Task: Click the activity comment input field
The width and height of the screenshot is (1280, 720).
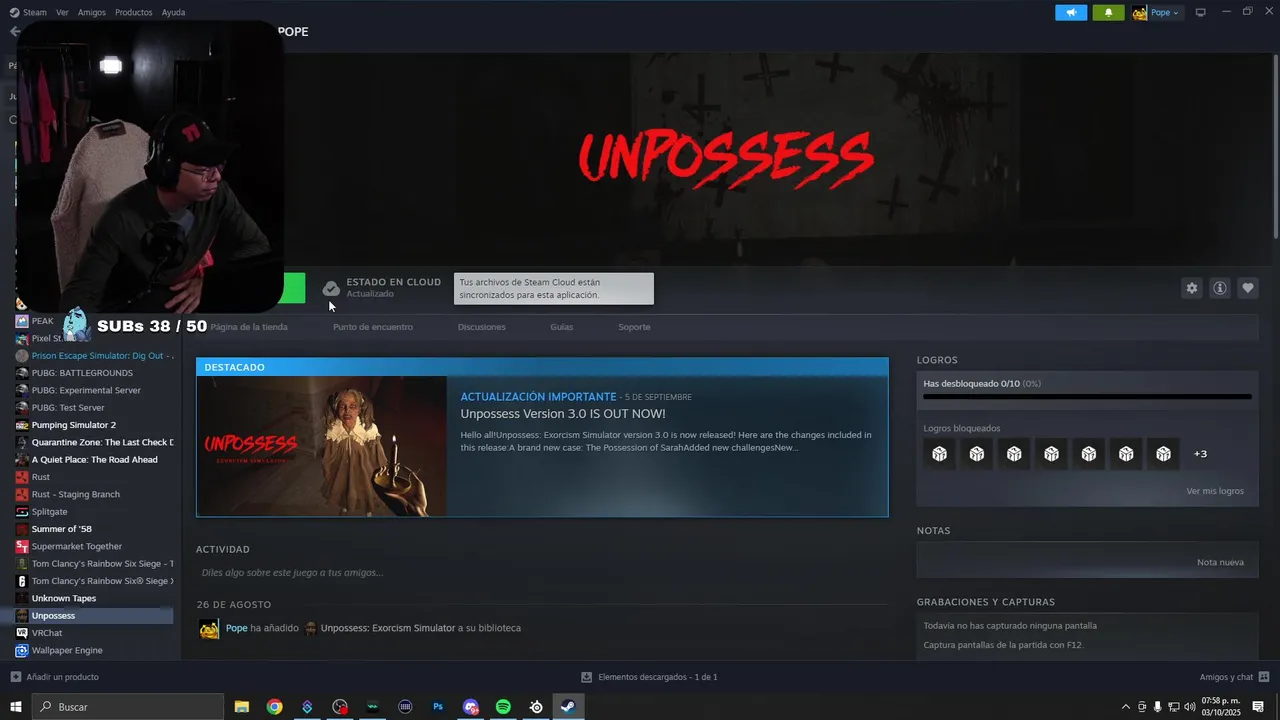Action: [x=542, y=573]
